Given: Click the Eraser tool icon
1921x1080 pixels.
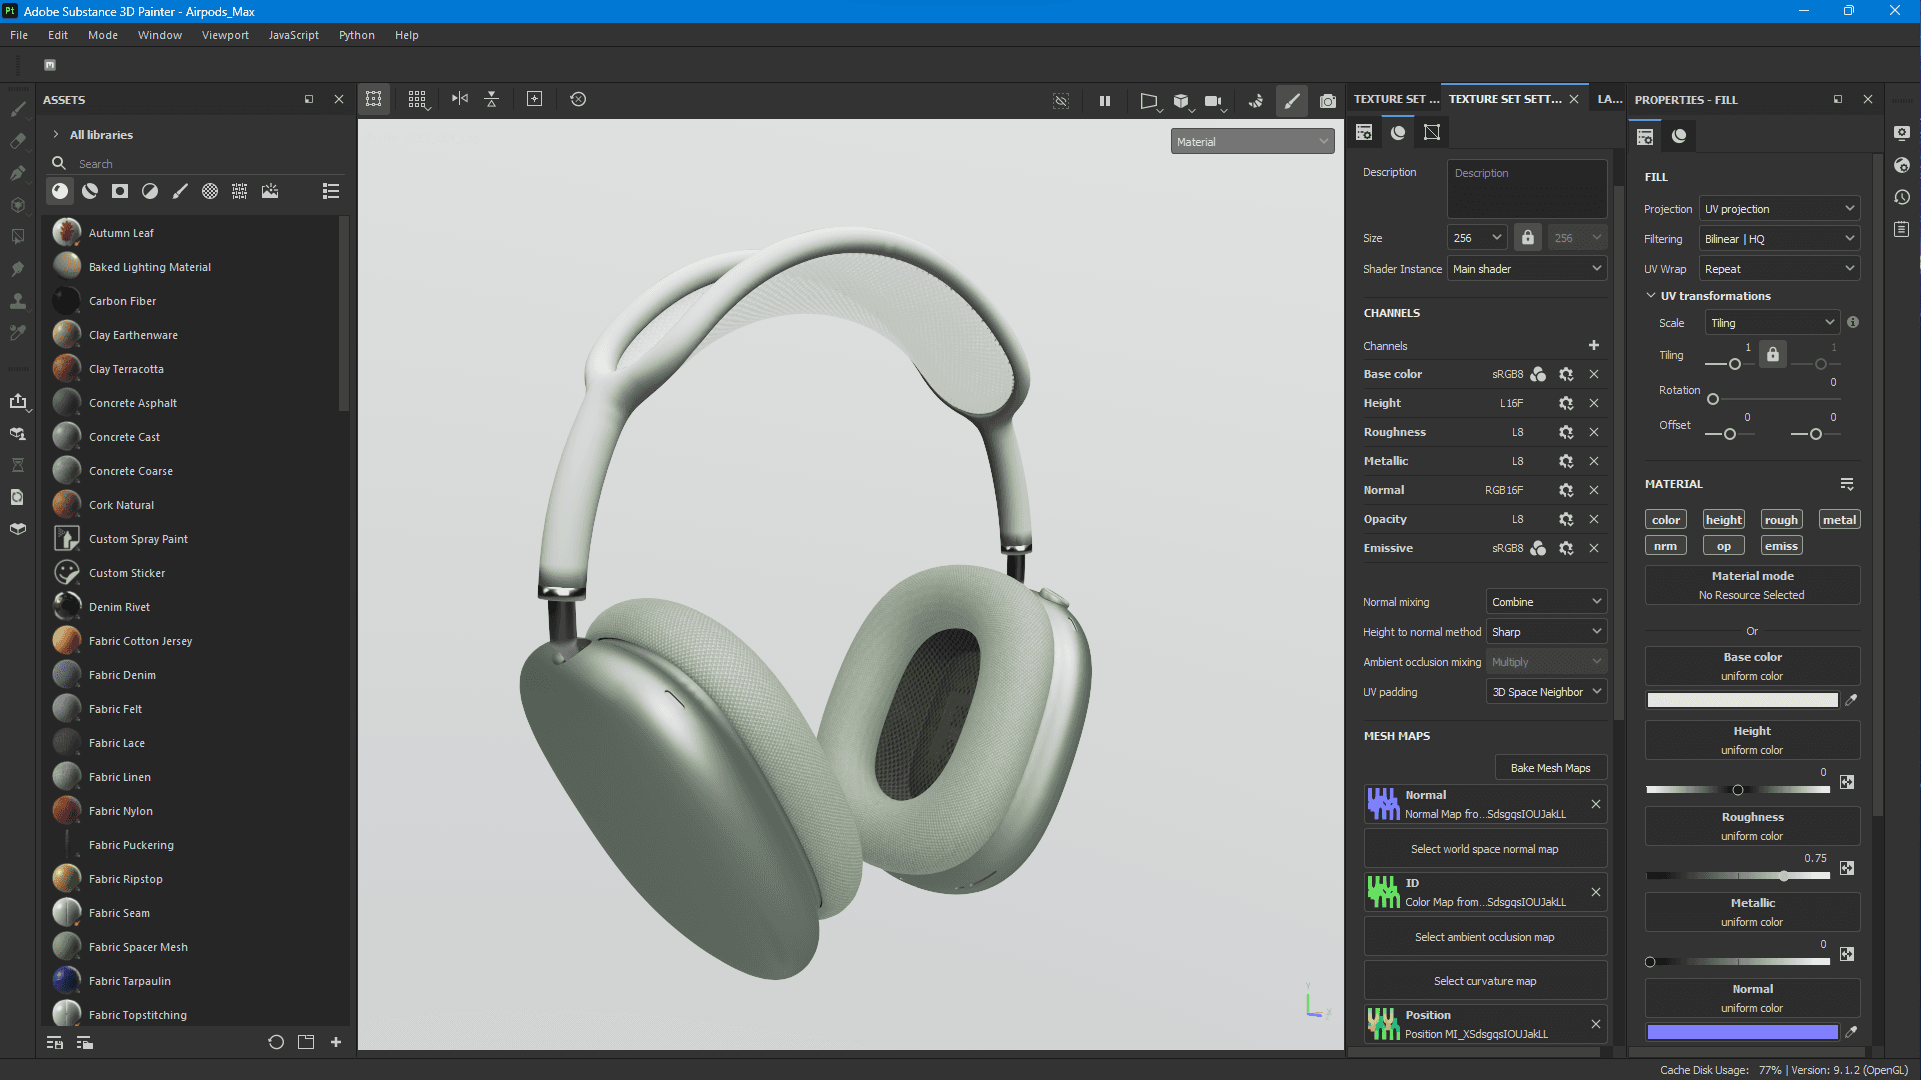Looking at the screenshot, I should [18, 141].
